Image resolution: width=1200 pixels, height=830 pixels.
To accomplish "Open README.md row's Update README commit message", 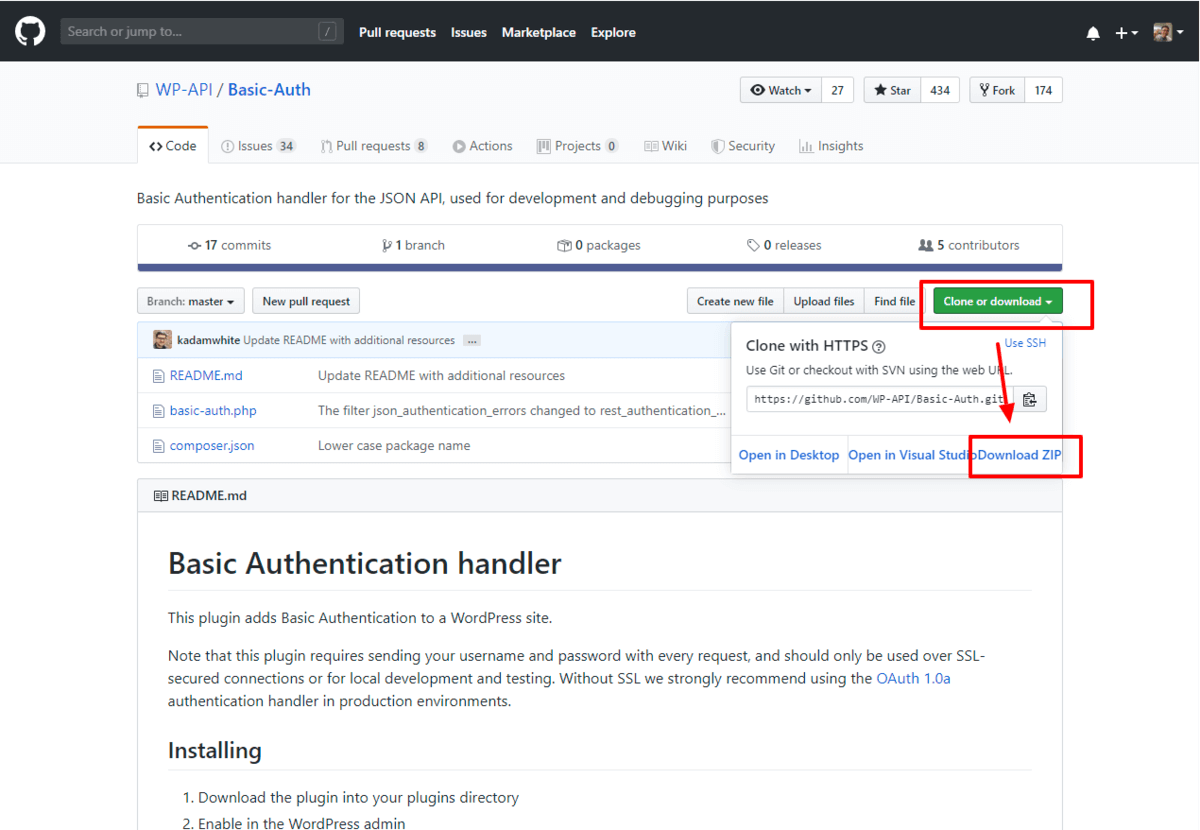I will tap(441, 376).
